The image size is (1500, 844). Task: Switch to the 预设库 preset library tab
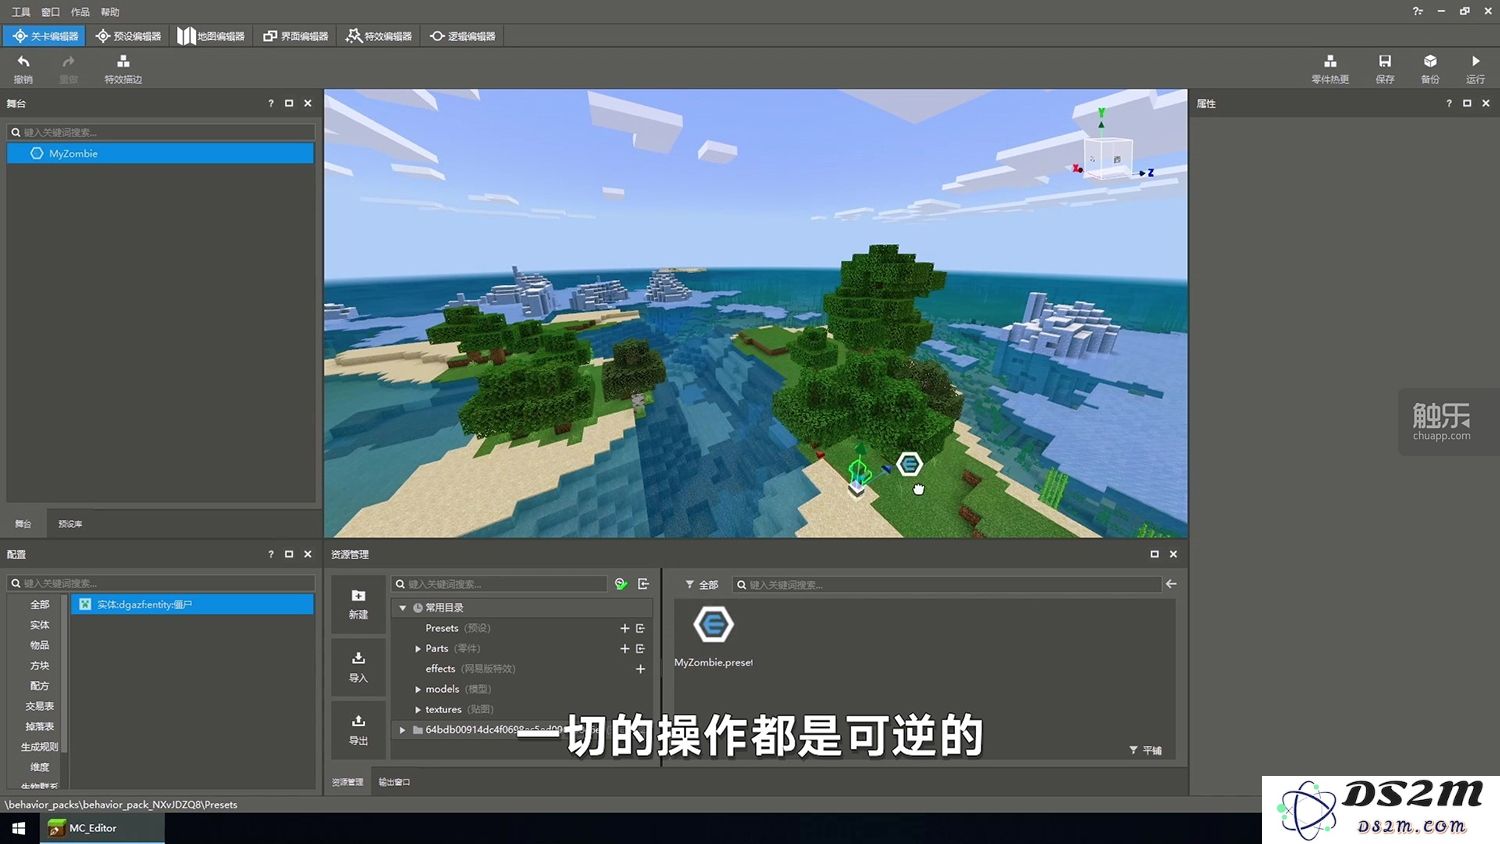pos(70,524)
